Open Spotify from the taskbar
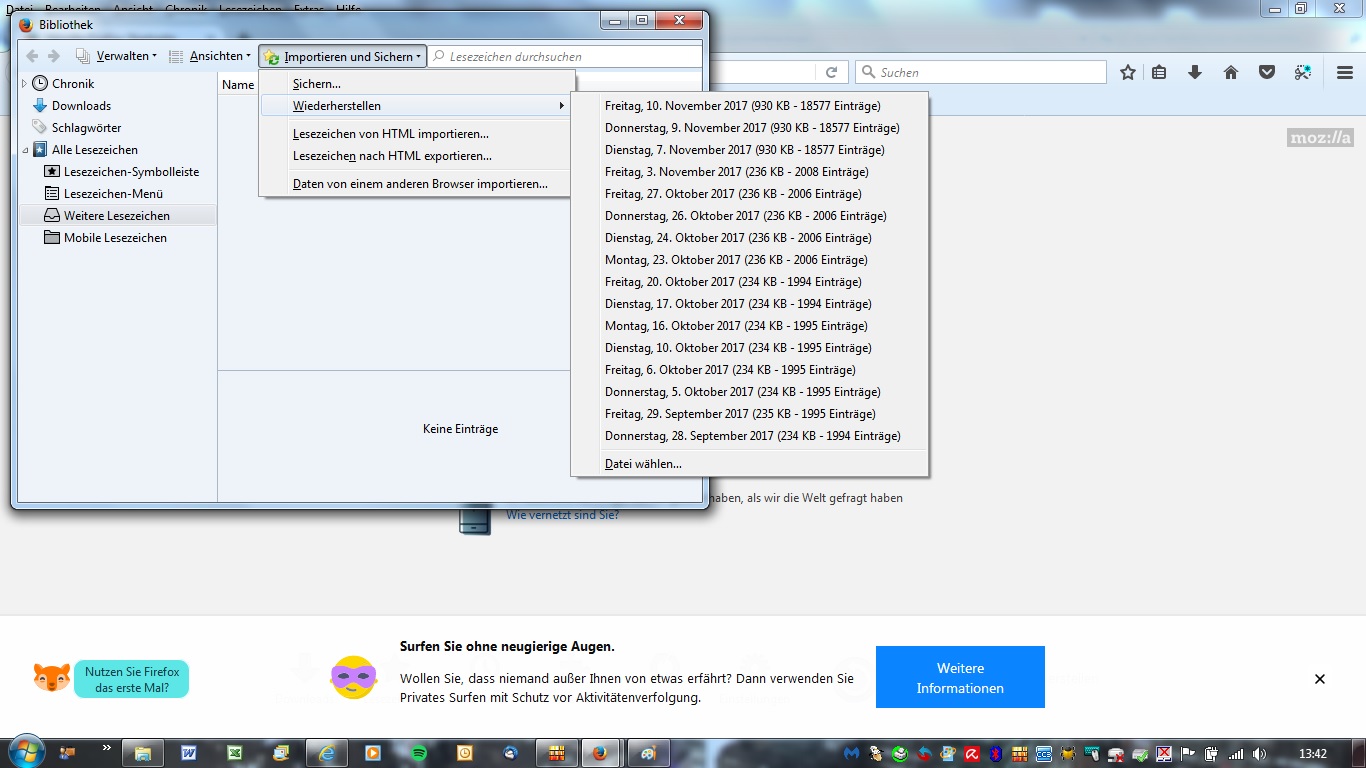The height and width of the screenshot is (768, 1366). pos(419,753)
